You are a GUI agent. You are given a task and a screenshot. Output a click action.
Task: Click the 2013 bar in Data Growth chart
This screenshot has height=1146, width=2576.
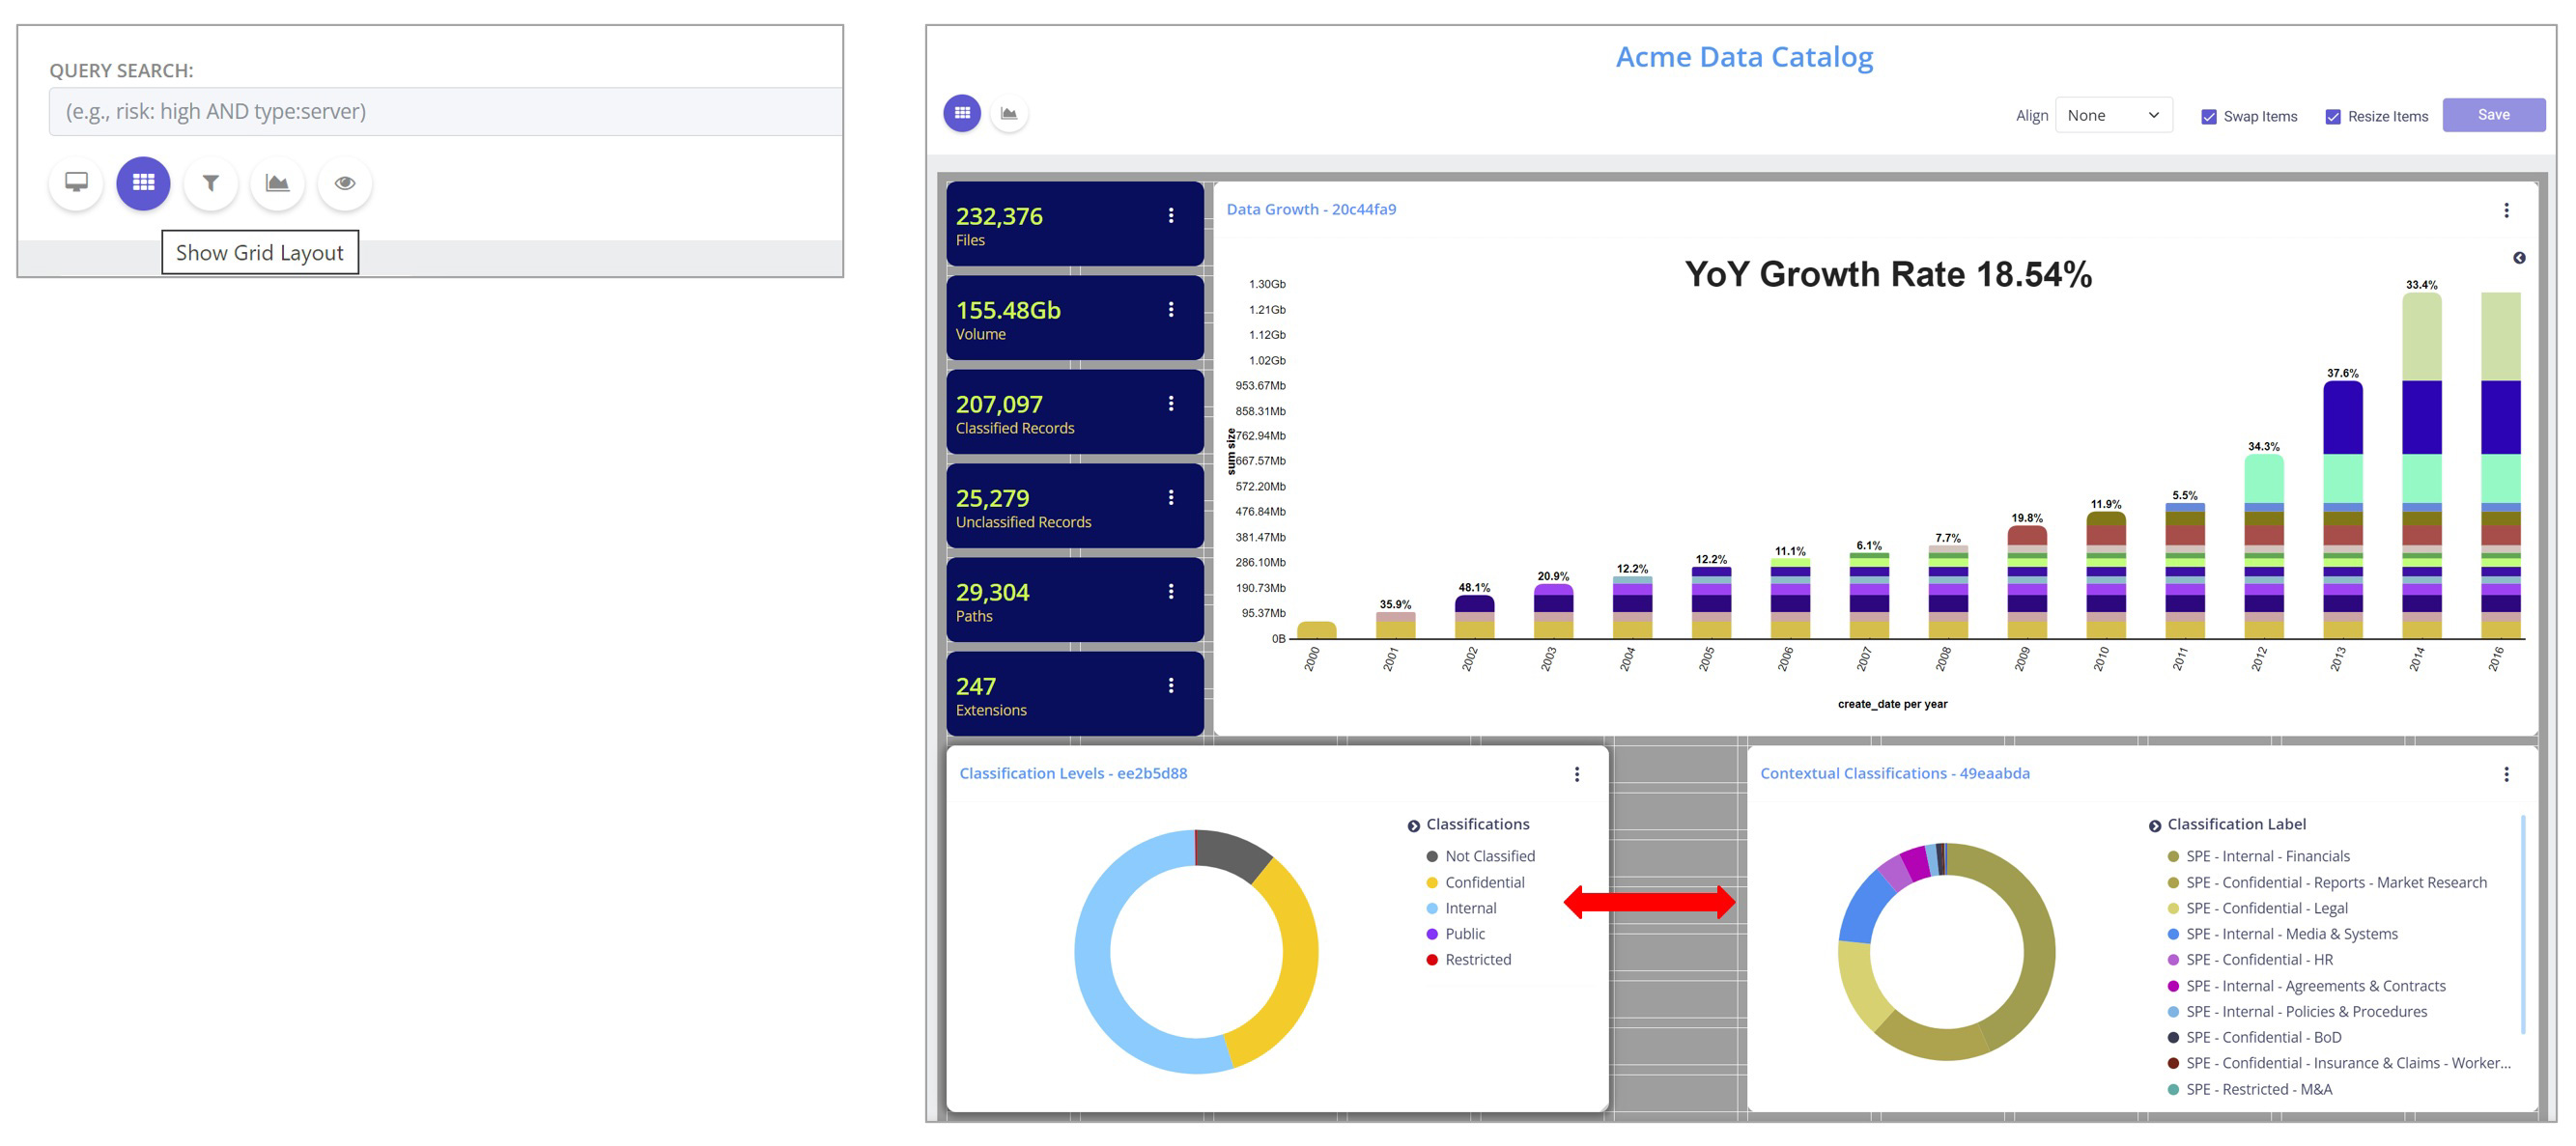[x=2342, y=510]
